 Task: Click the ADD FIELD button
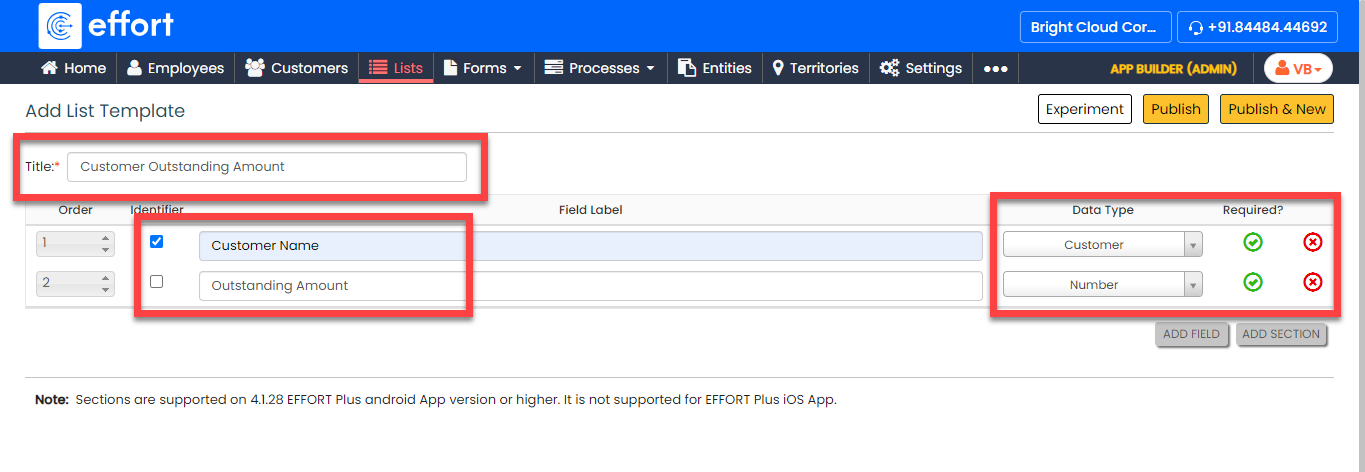1191,334
